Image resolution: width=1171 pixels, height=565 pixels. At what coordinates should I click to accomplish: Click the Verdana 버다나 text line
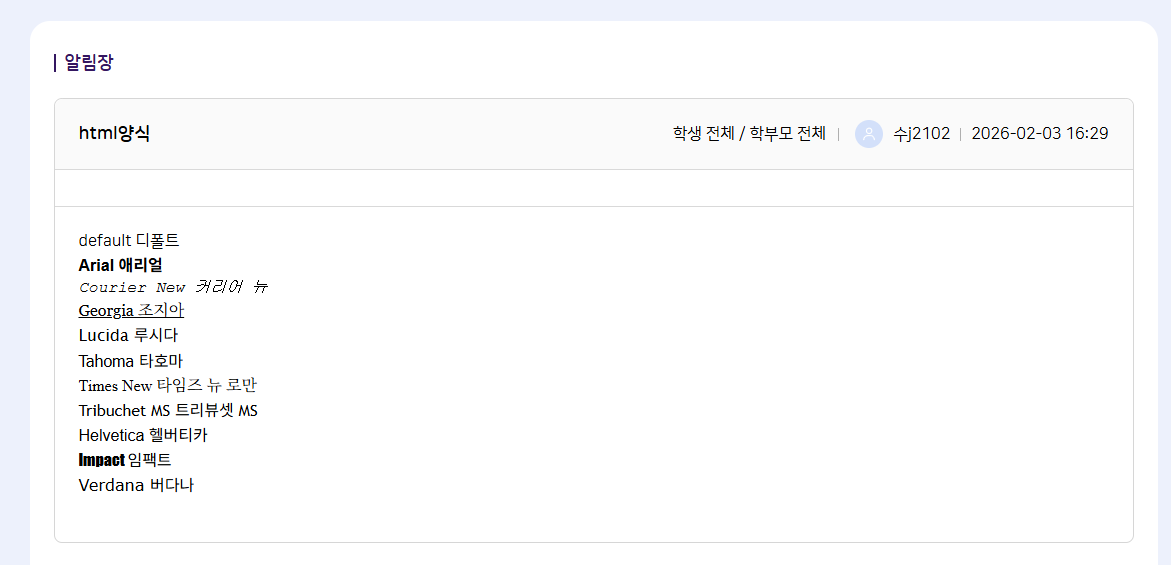[136, 486]
